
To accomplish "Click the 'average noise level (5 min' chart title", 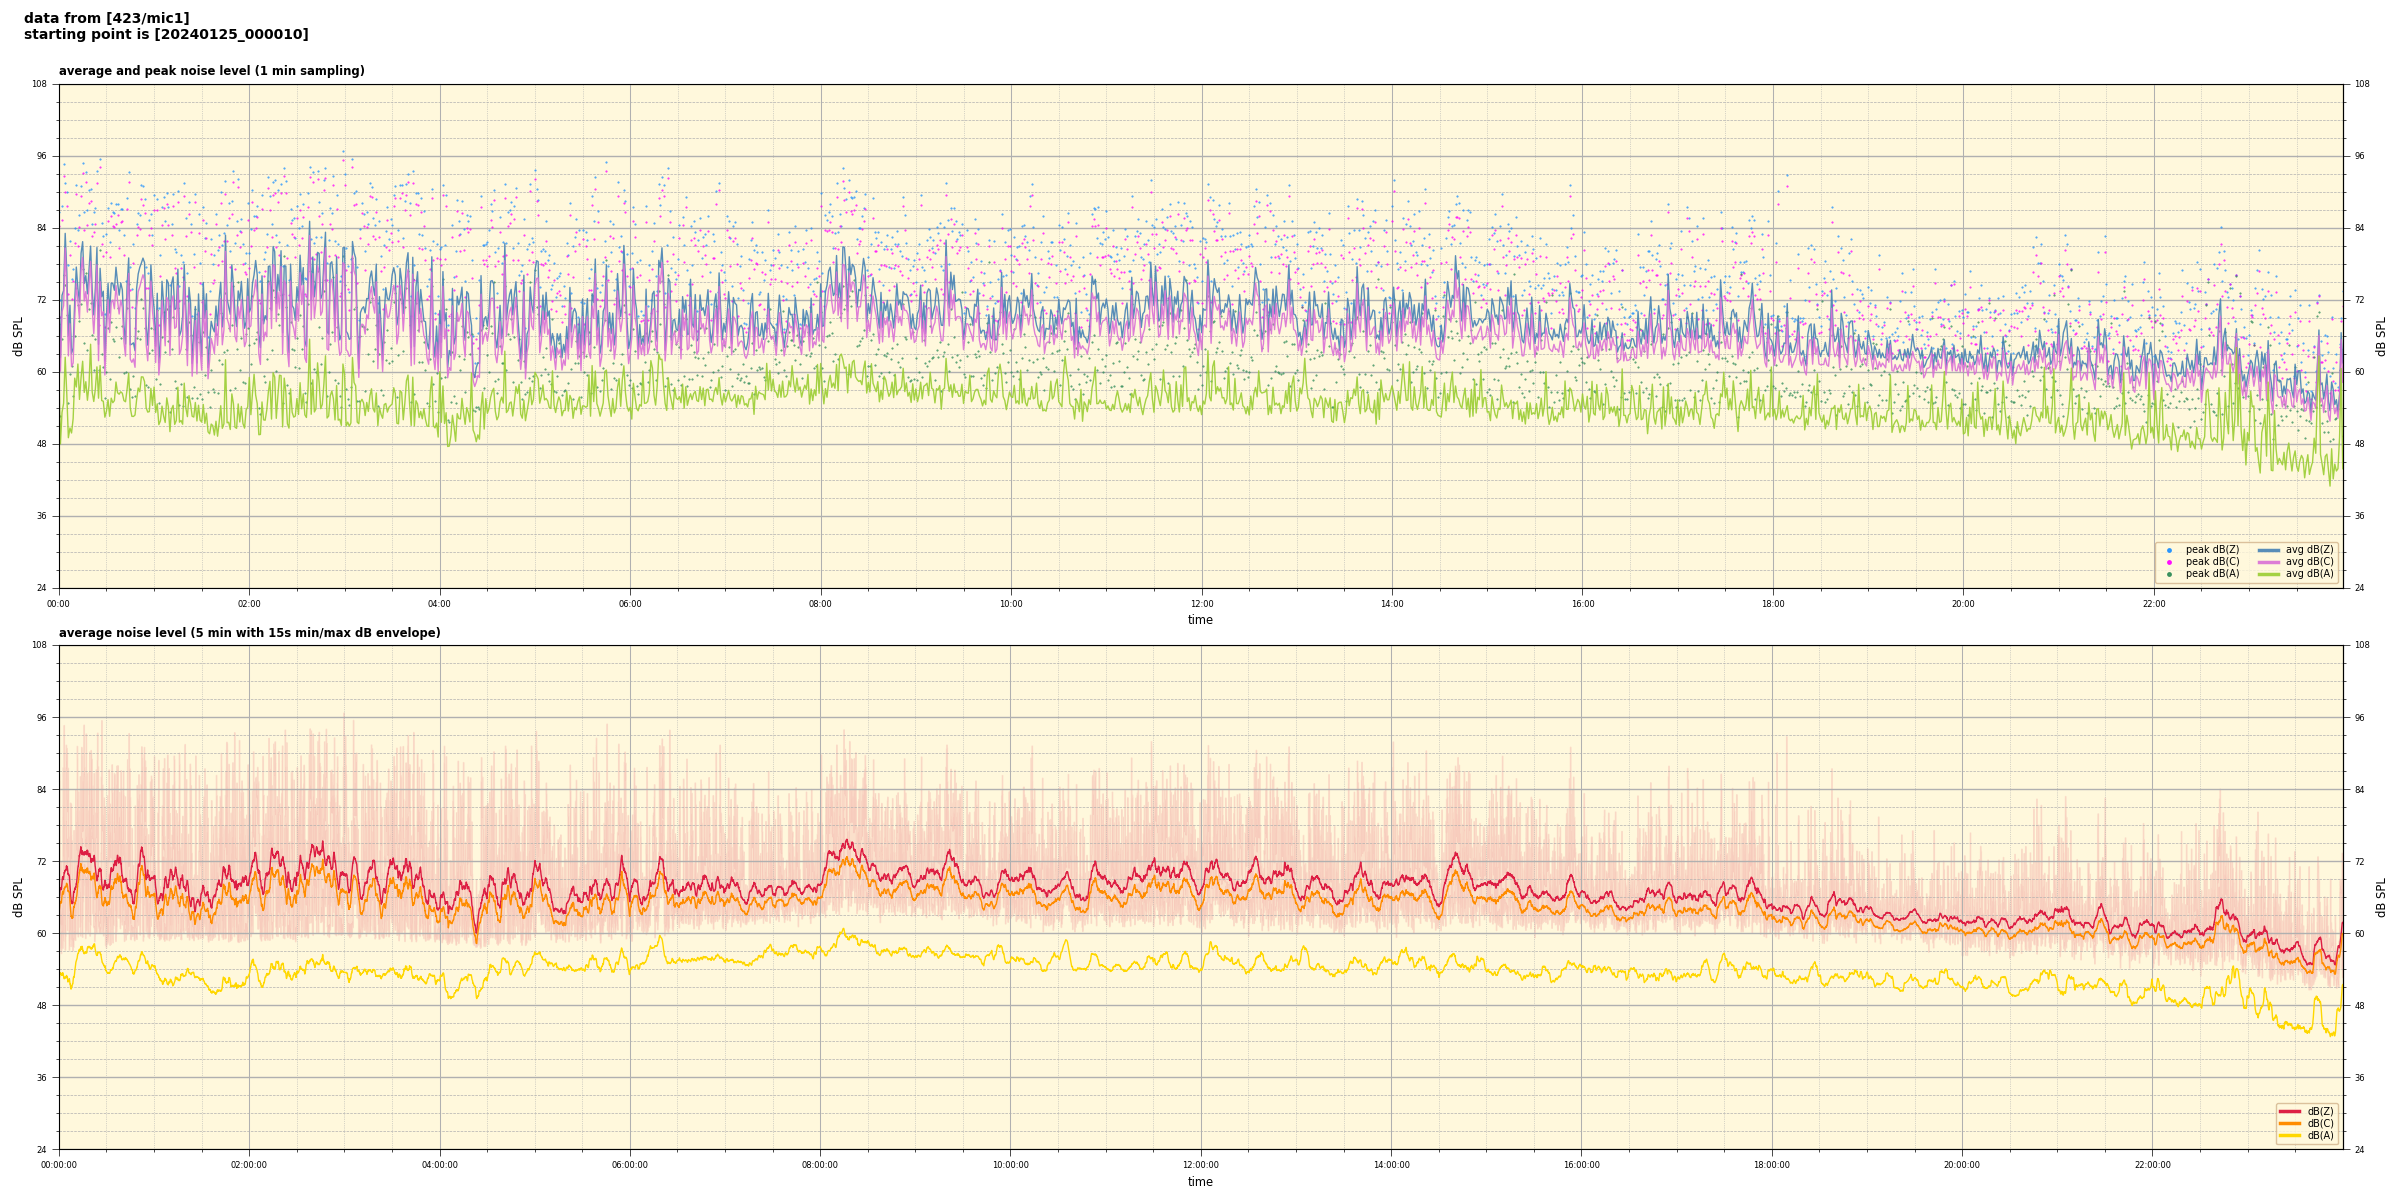I will tap(249, 633).
